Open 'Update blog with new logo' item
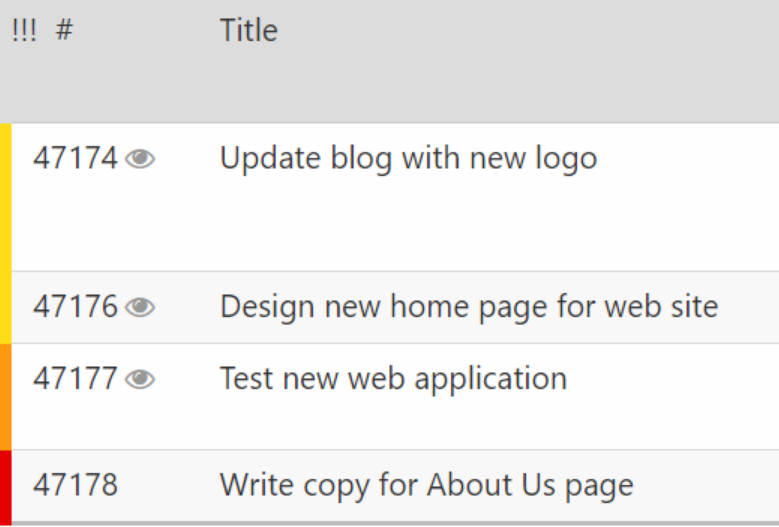779x527 pixels. tap(408, 158)
